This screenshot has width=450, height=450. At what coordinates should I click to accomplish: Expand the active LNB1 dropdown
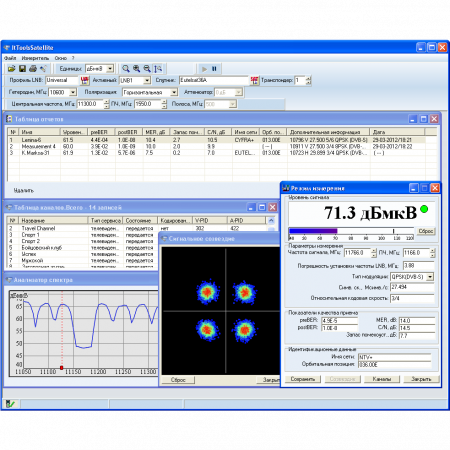point(147,80)
